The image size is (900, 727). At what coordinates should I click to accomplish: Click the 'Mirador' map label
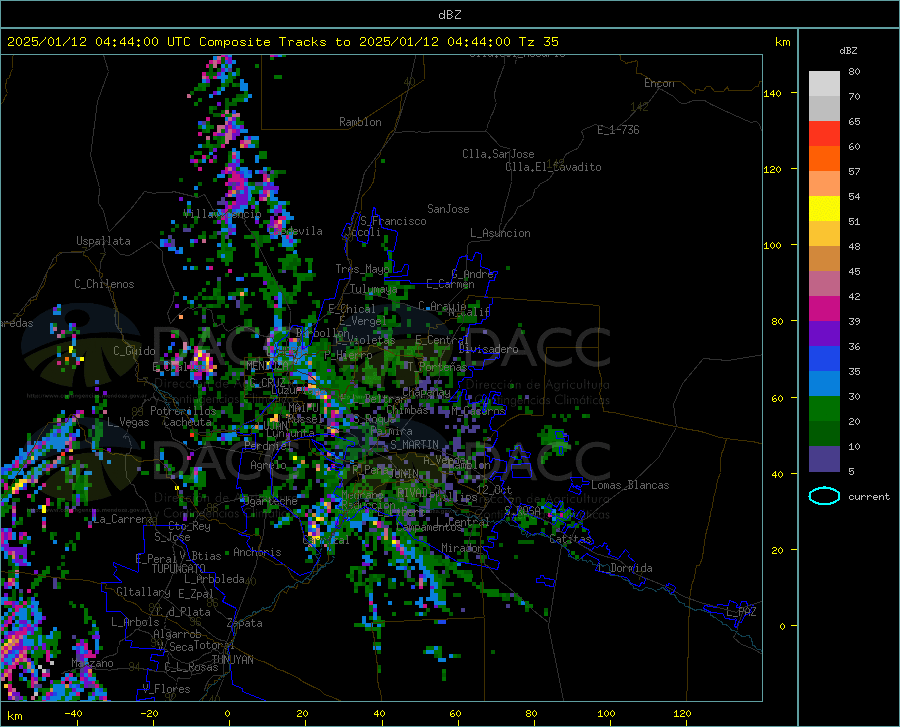click(x=462, y=548)
